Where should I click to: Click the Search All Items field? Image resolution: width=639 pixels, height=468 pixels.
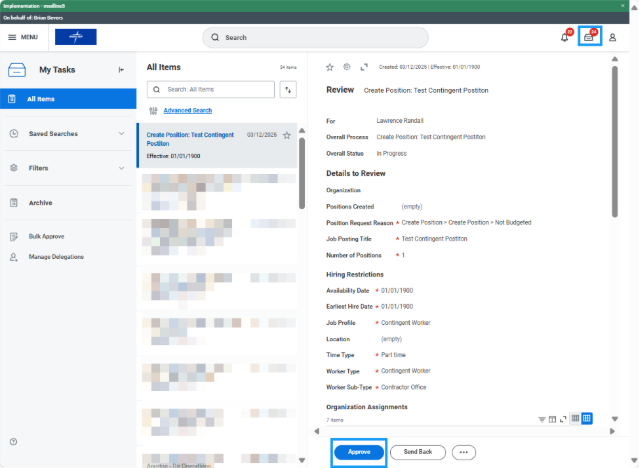point(211,90)
